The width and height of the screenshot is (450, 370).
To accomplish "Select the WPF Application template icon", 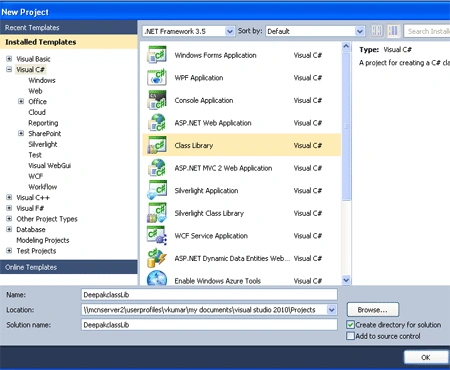I will (x=157, y=77).
